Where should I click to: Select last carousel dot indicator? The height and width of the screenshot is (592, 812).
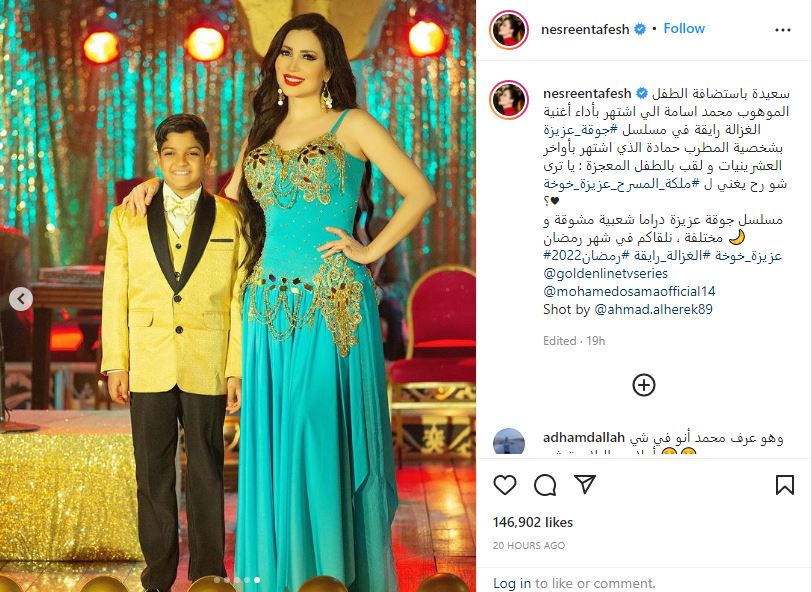pyautogui.click(x=257, y=580)
